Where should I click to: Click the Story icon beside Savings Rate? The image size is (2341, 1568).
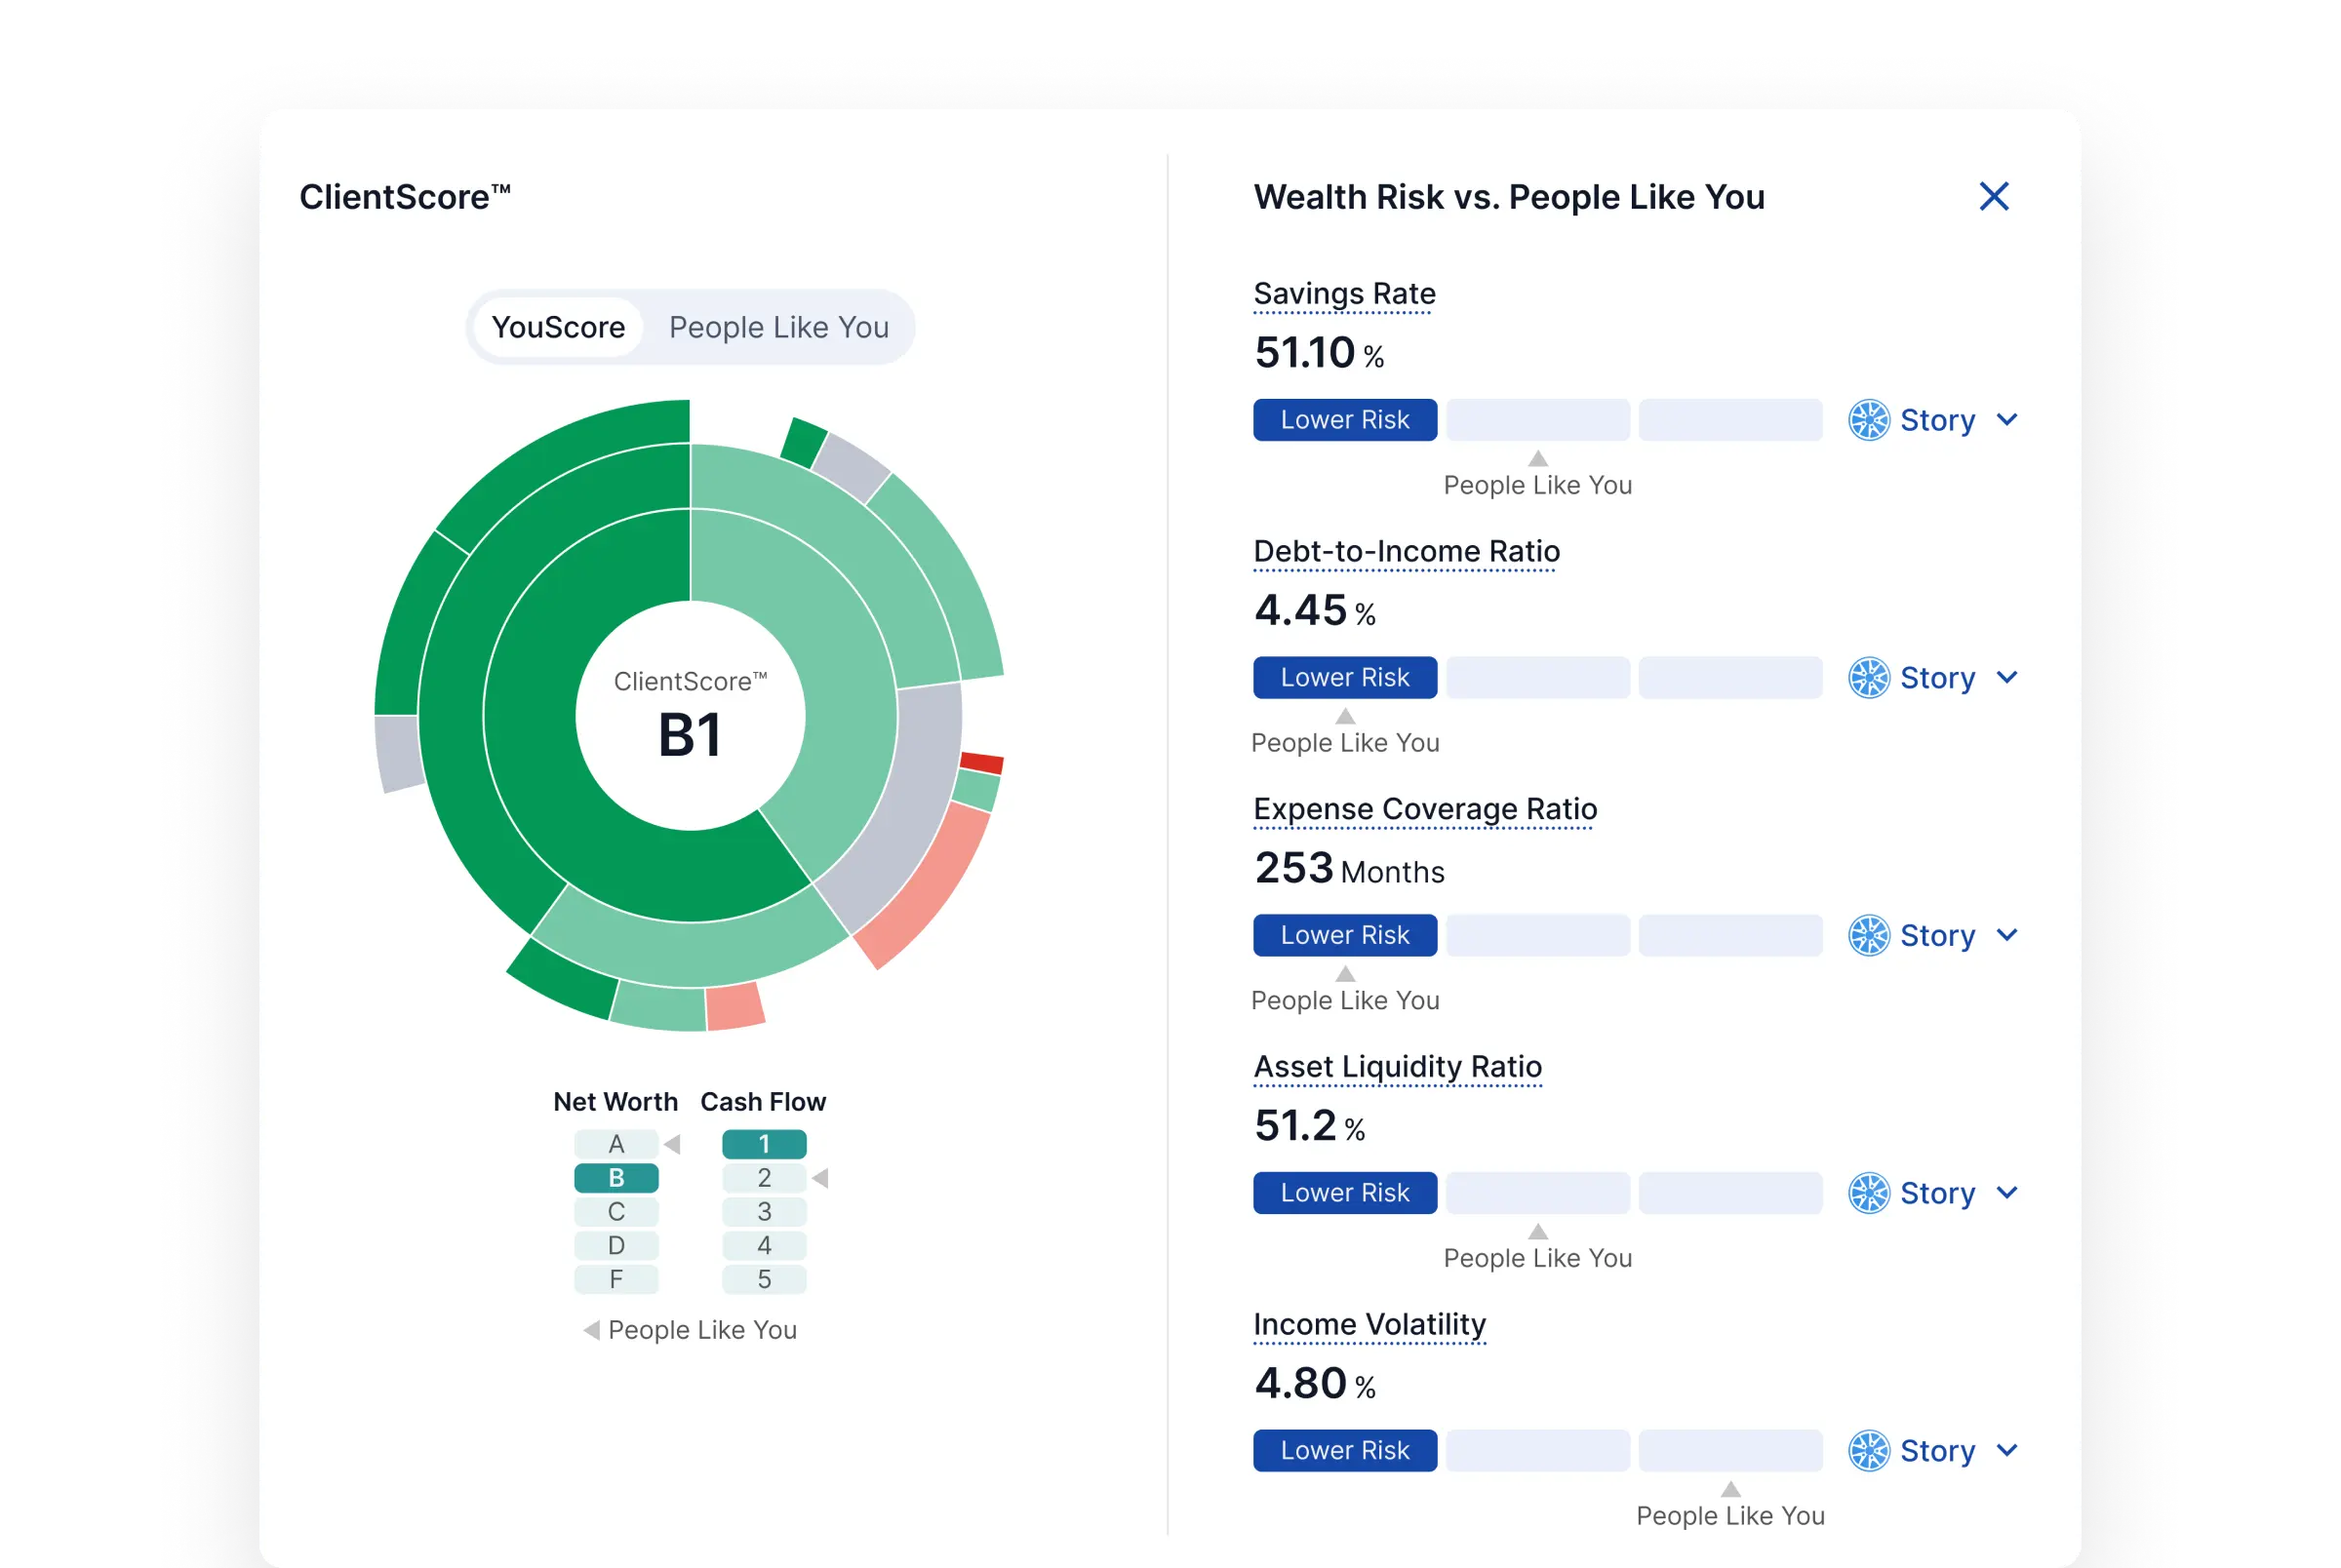click(1868, 420)
